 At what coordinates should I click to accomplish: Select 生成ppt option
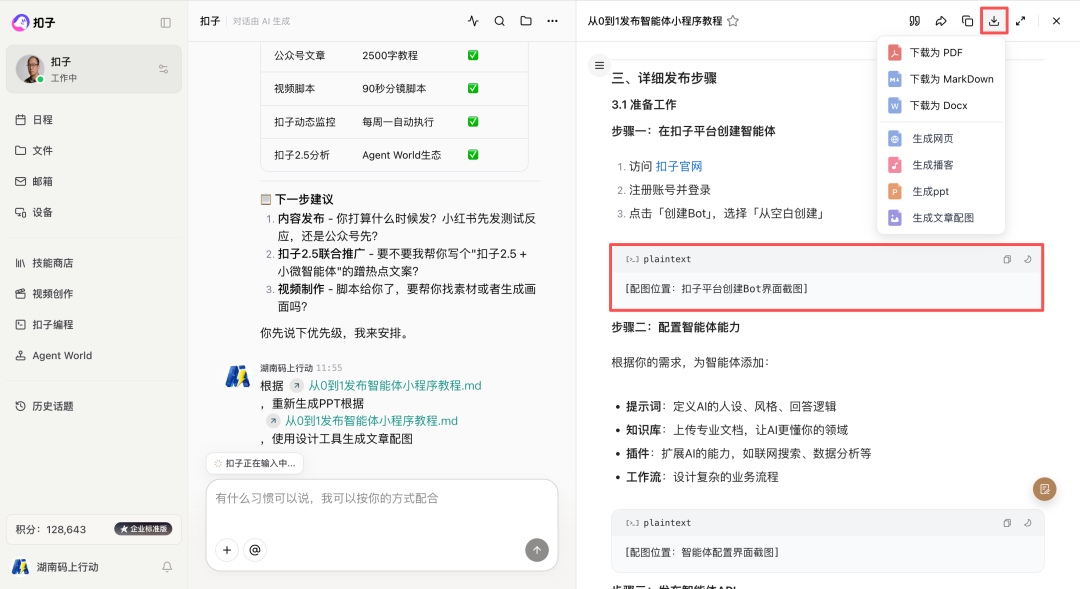(941, 192)
